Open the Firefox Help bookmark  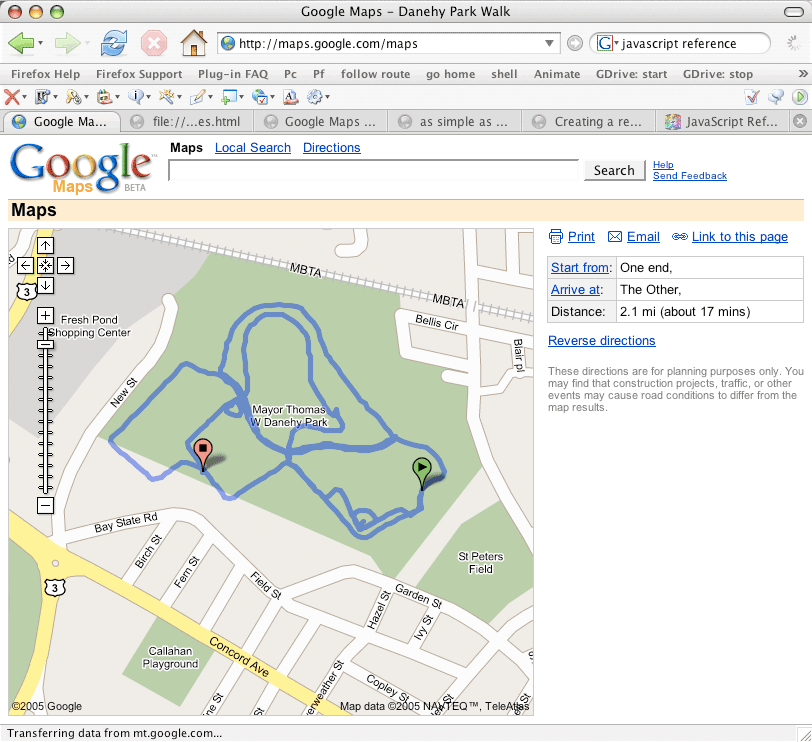click(x=46, y=74)
